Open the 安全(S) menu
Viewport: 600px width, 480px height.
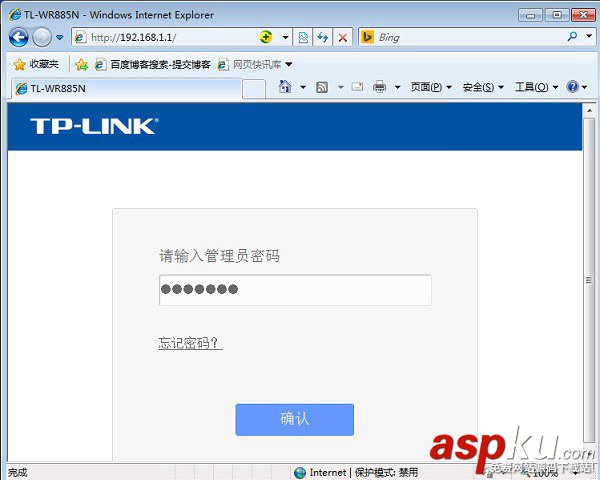point(483,87)
